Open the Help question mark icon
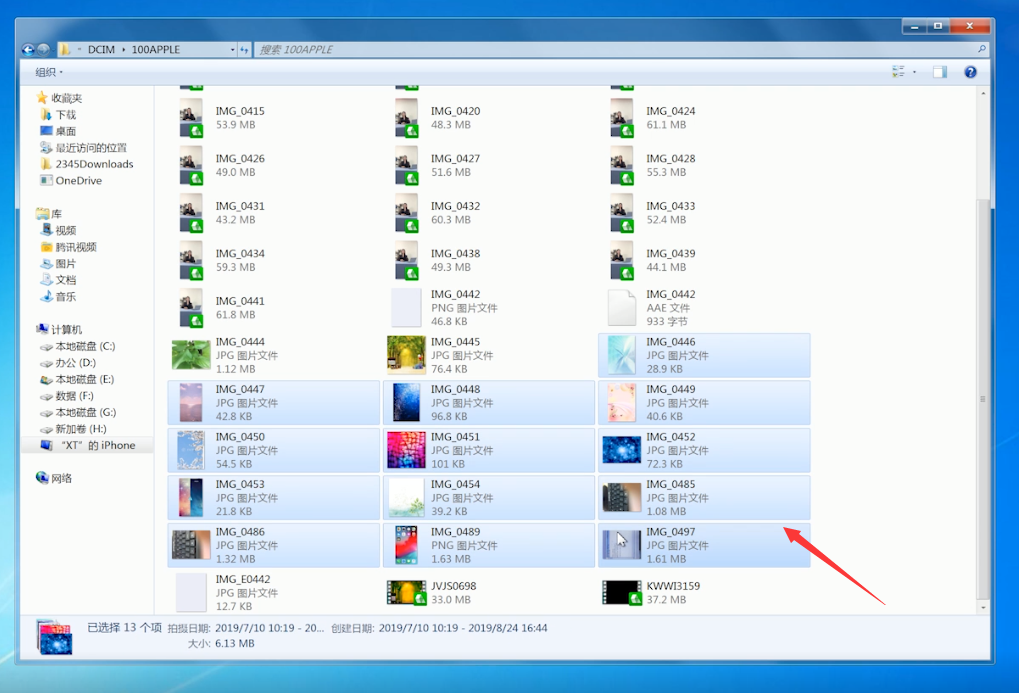This screenshot has width=1019, height=693. pyautogui.click(x=970, y=72)
